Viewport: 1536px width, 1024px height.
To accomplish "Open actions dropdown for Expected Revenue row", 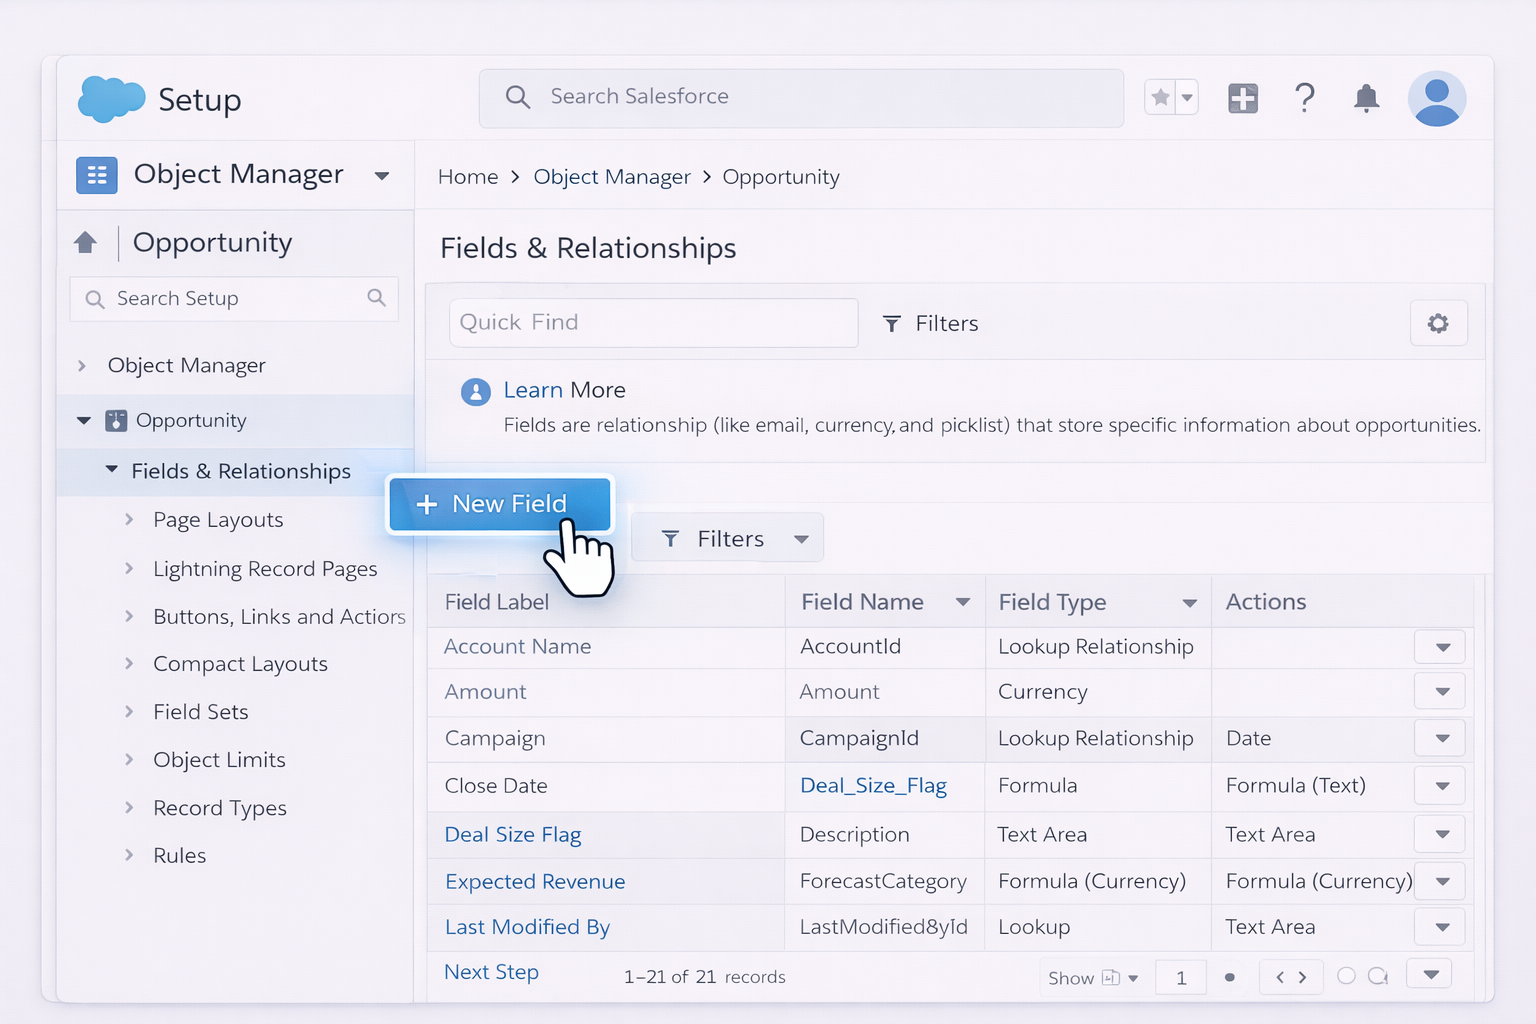I will coord(1440,881).
